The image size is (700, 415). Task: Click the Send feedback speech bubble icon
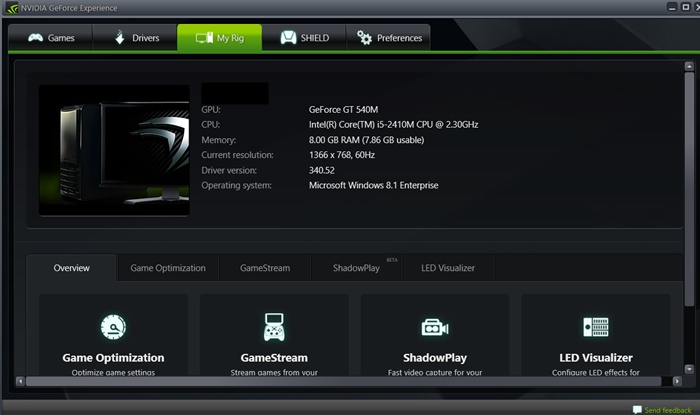(x=637, y=410)
